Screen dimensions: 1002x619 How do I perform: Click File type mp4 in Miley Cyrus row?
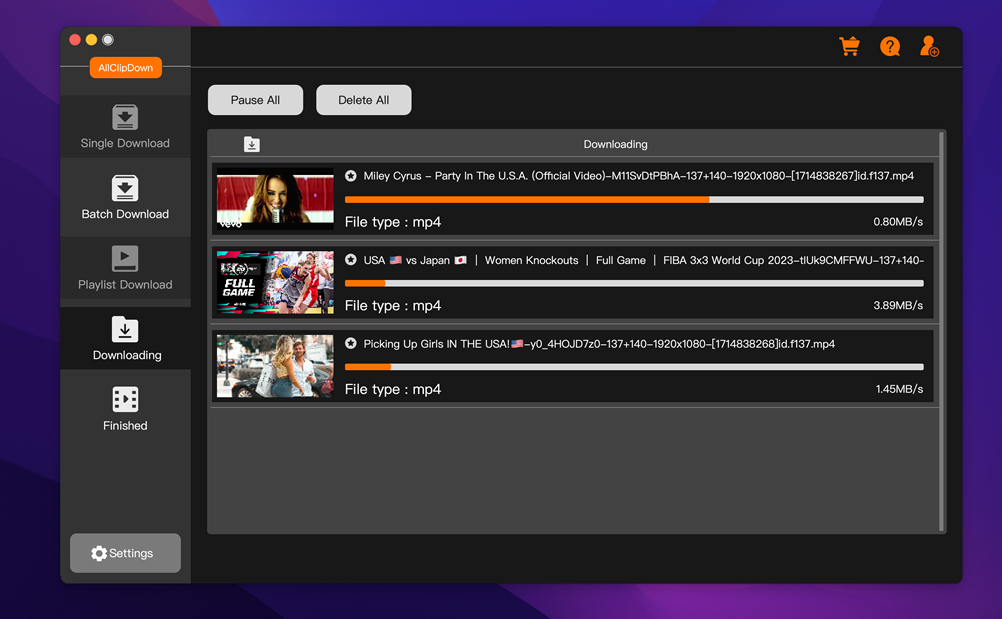(x=393, y=222)
